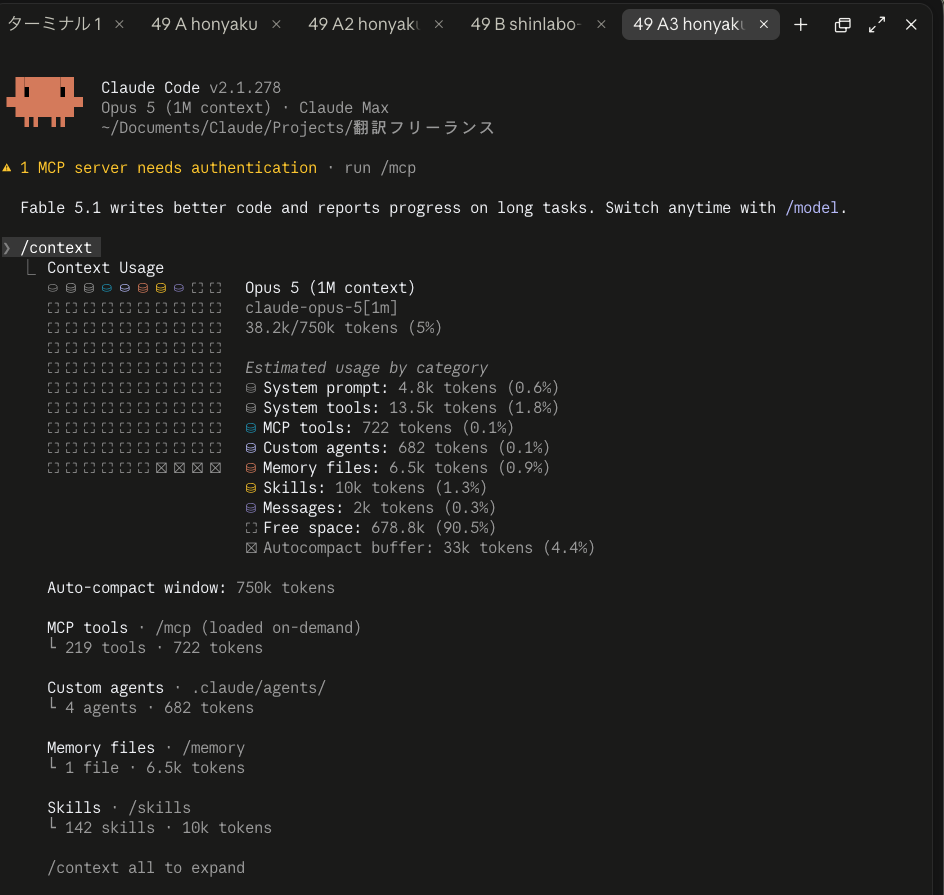Viewport: 944px width, 895px height.
Task: Select the 49 A3 honyaku tab
Action: coord(688,24)
